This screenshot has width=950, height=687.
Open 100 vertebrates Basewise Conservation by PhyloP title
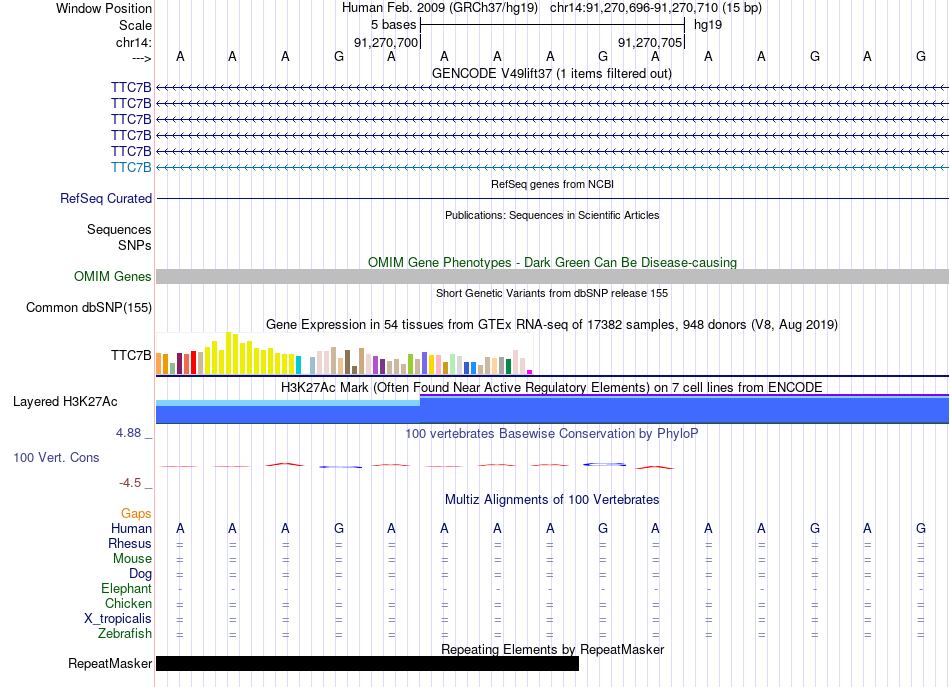552,433
